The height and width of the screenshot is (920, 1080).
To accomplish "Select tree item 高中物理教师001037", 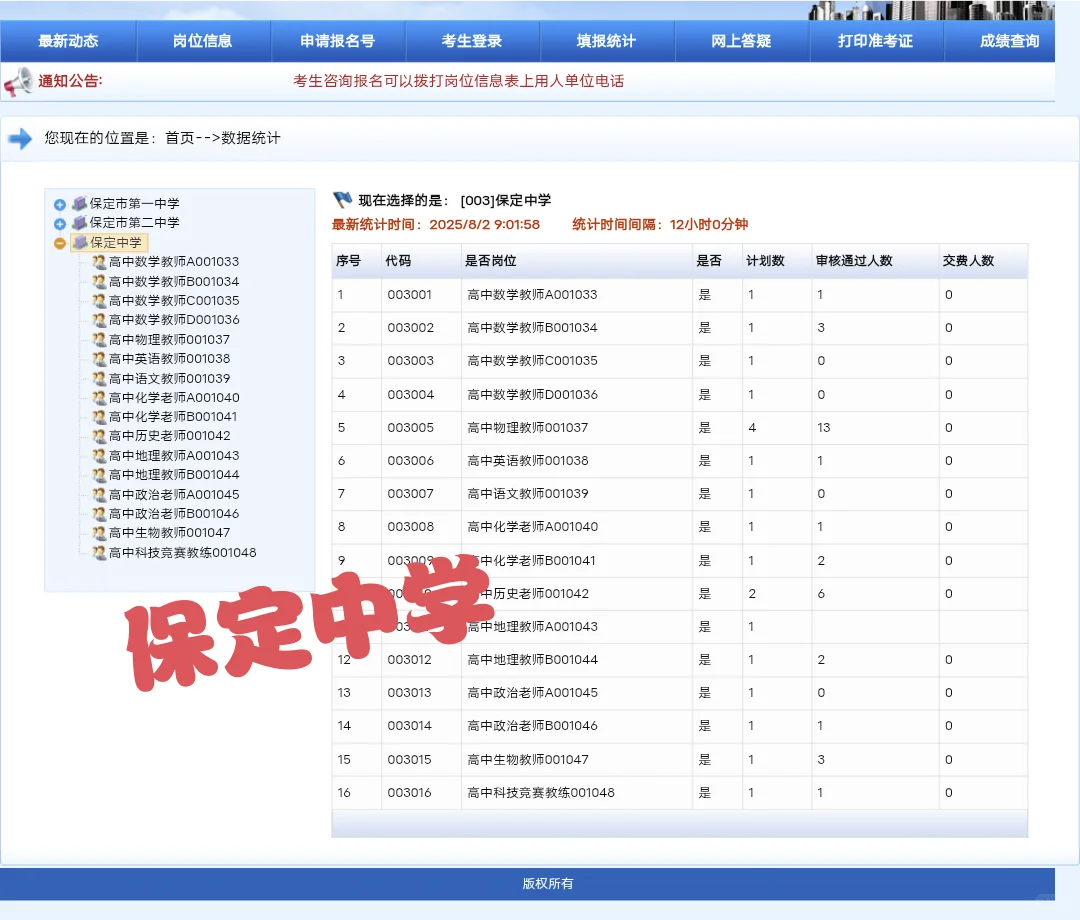I will pos(169,339).
